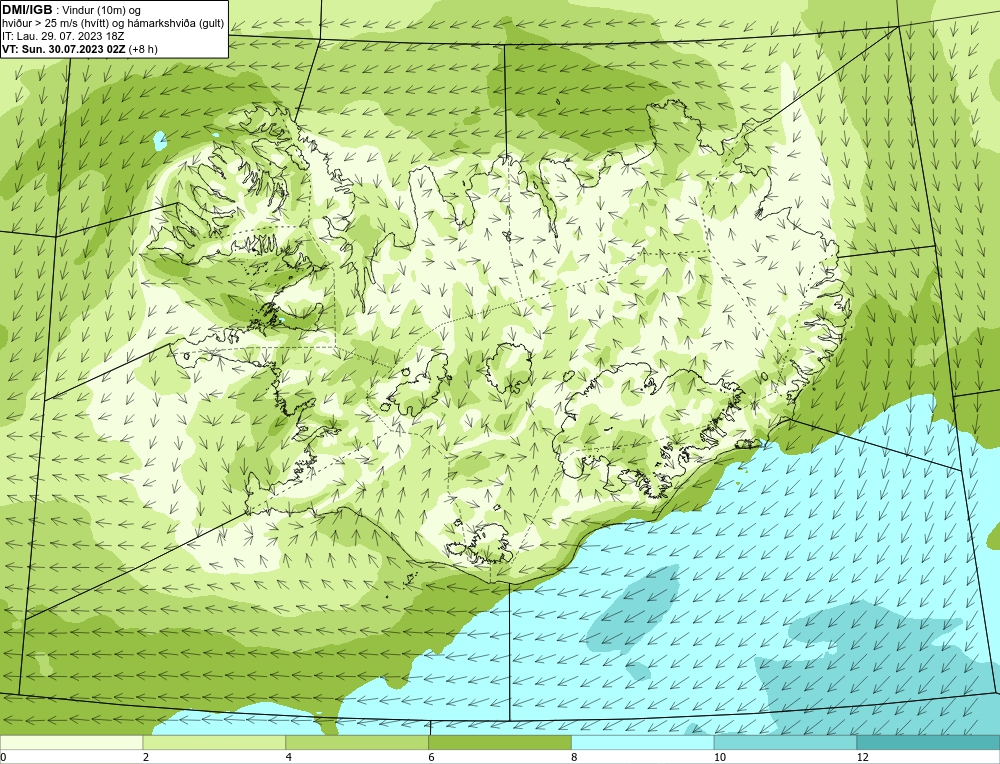Click the darkest teal legend swatch above 12

point(929,742)
